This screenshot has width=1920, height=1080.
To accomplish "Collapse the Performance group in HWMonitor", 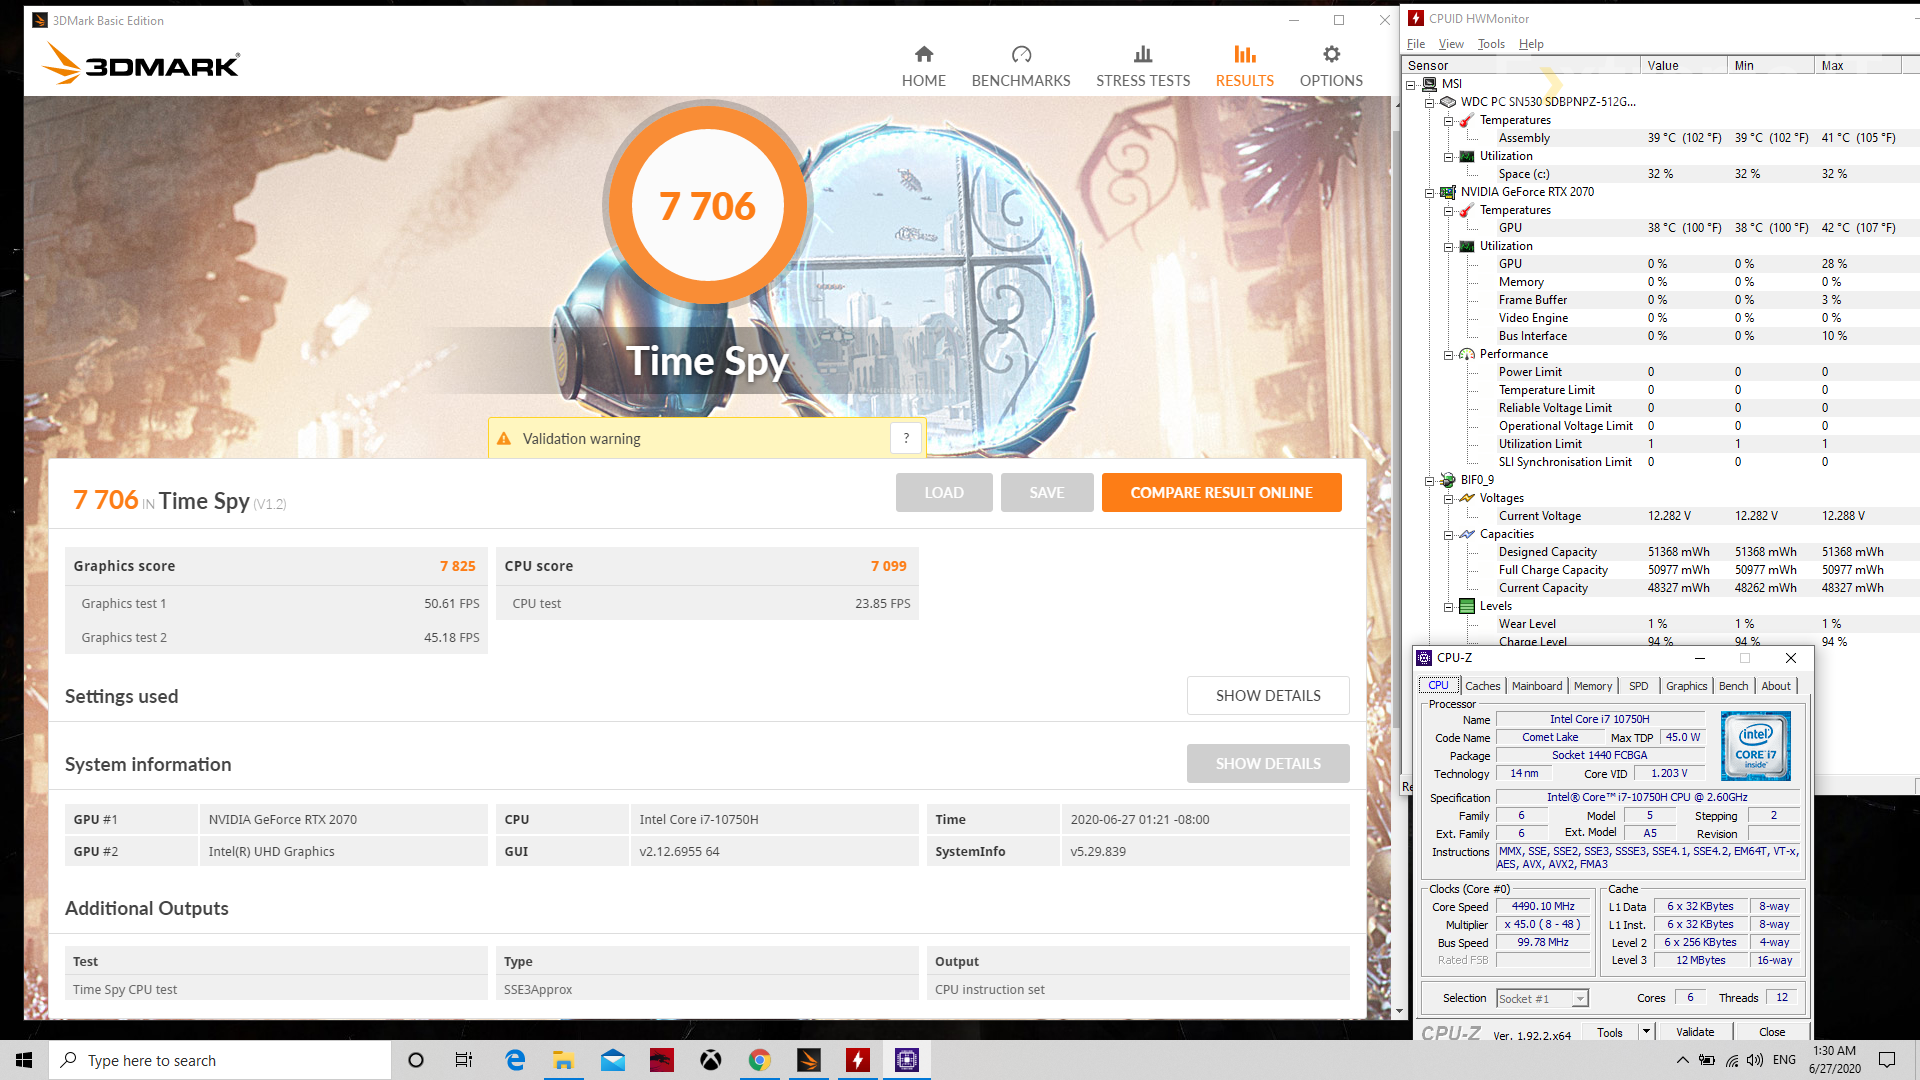I will point(1449,354).
